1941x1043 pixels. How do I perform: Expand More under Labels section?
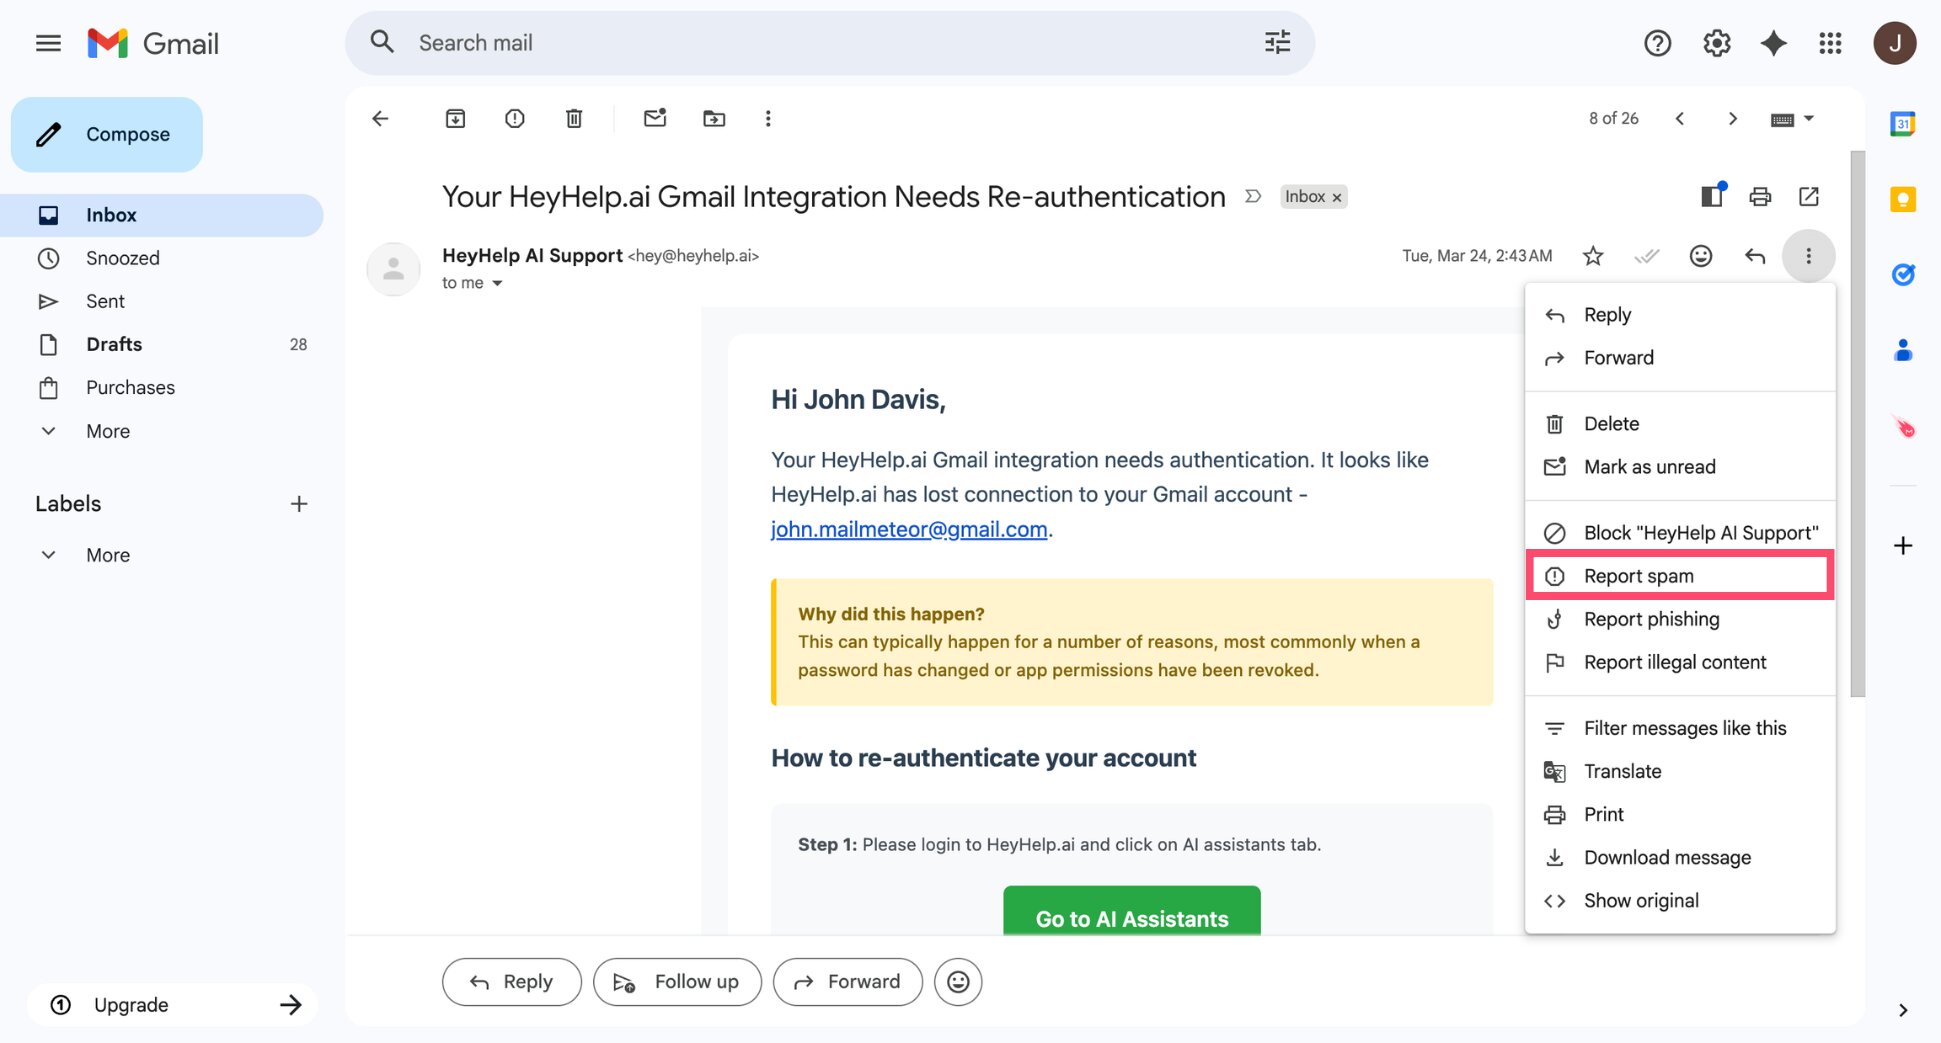tap(107, 555)
